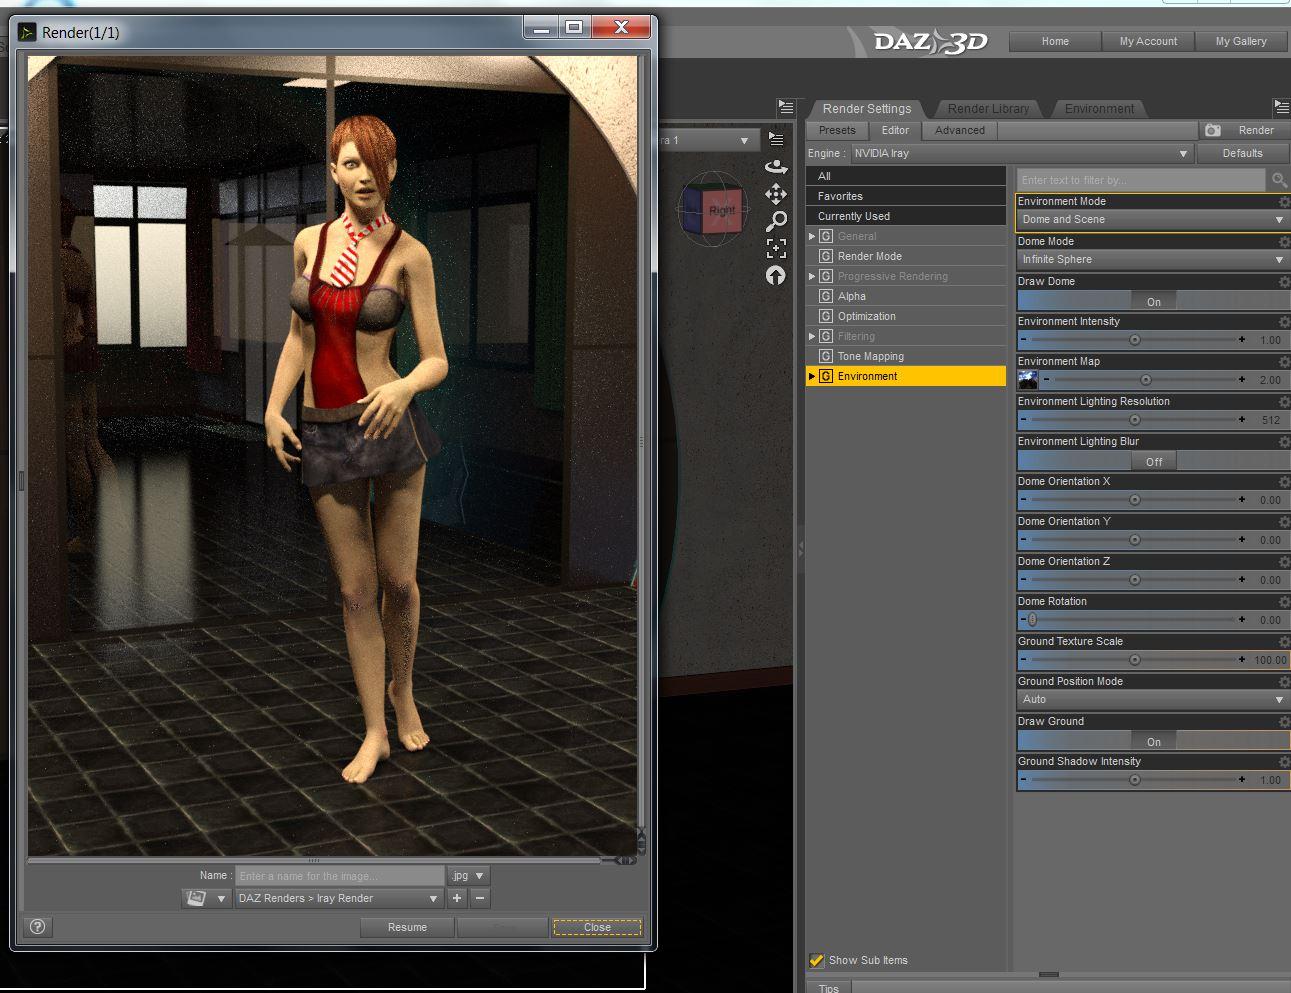Open the Ground Position Mode dropdown

1153,700
